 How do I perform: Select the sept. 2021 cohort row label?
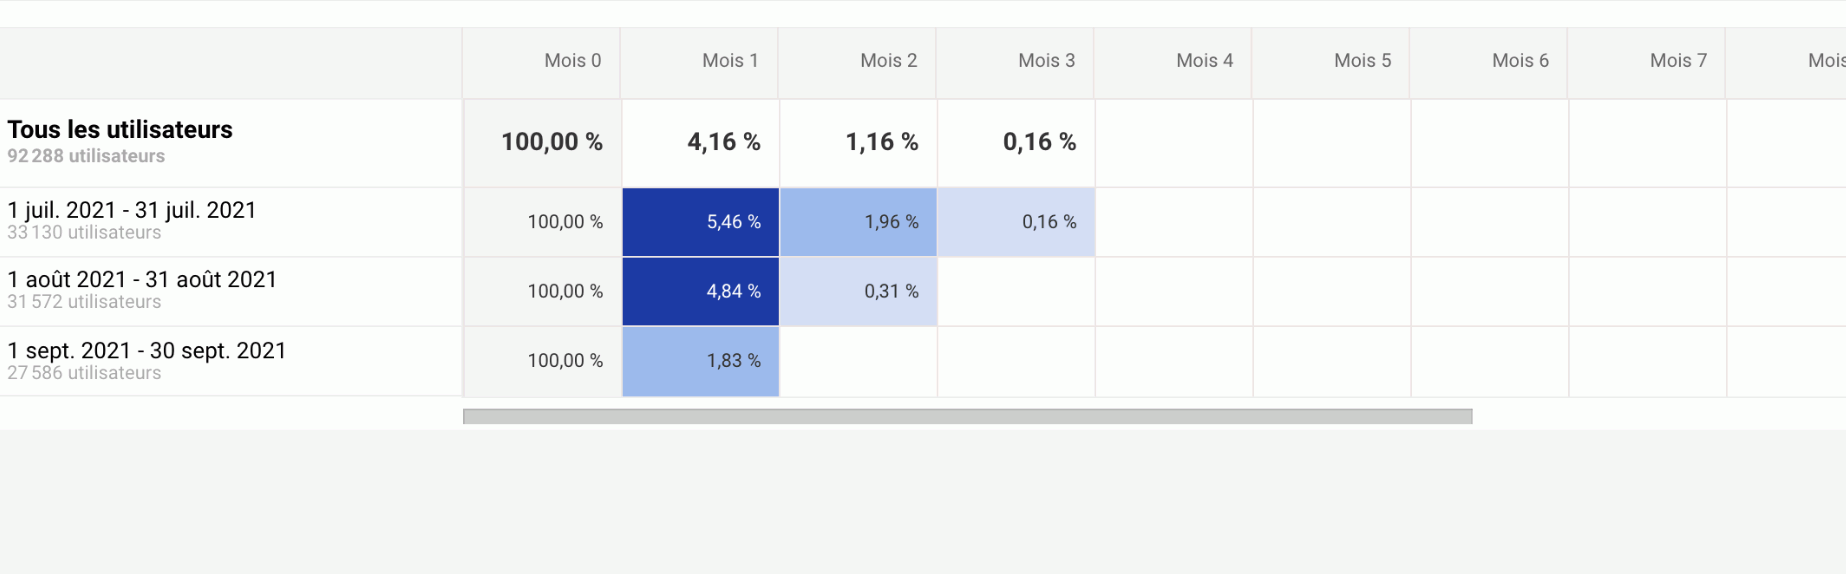coord(147,351)
